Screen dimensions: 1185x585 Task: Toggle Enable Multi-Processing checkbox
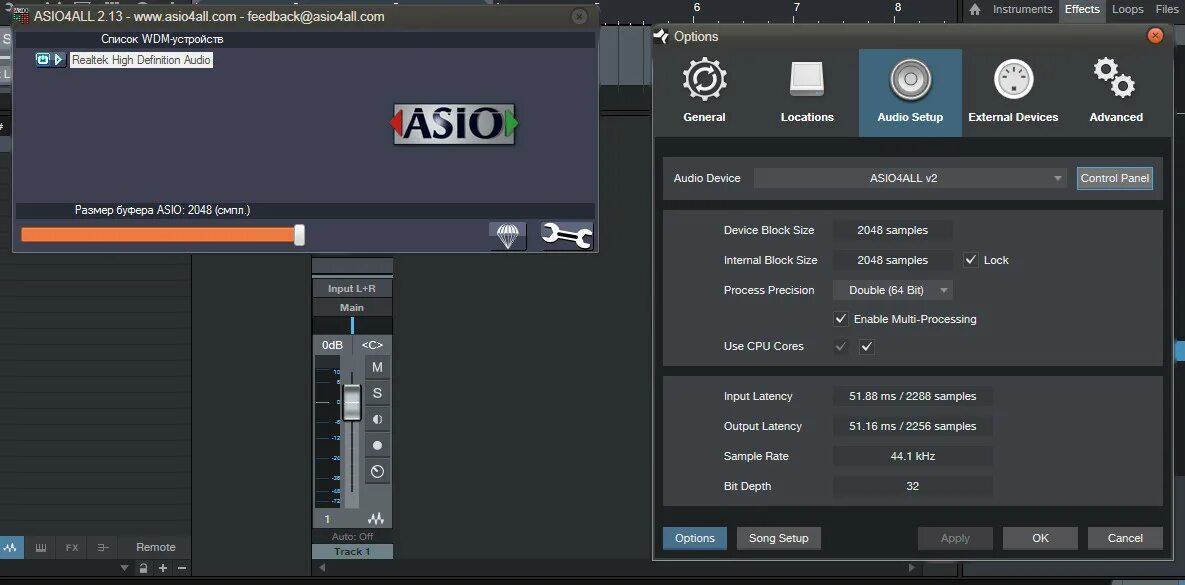[840, 319]
